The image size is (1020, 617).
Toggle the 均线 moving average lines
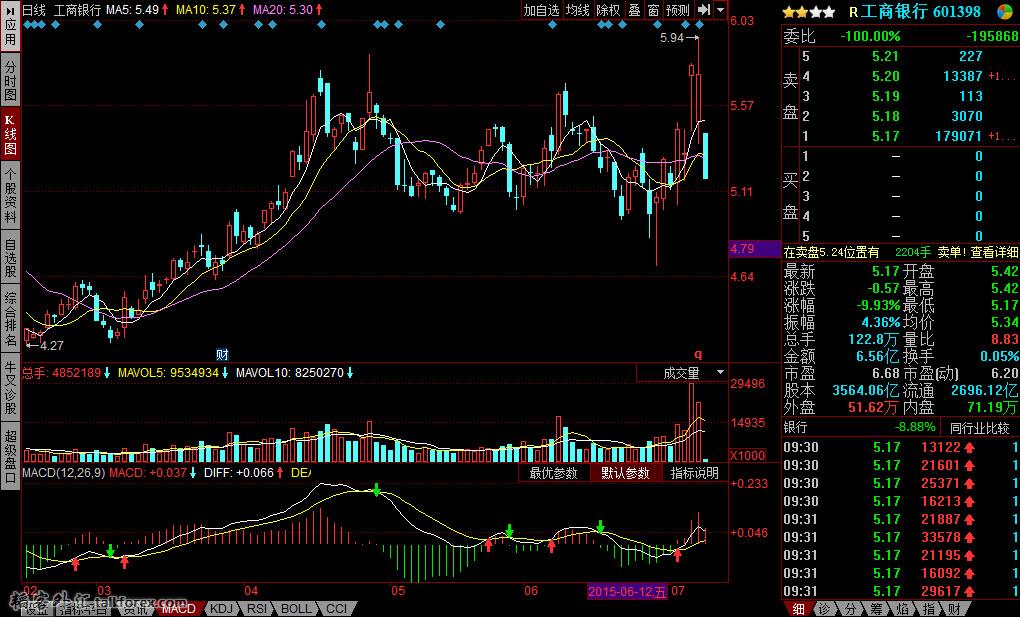[577, 10]
